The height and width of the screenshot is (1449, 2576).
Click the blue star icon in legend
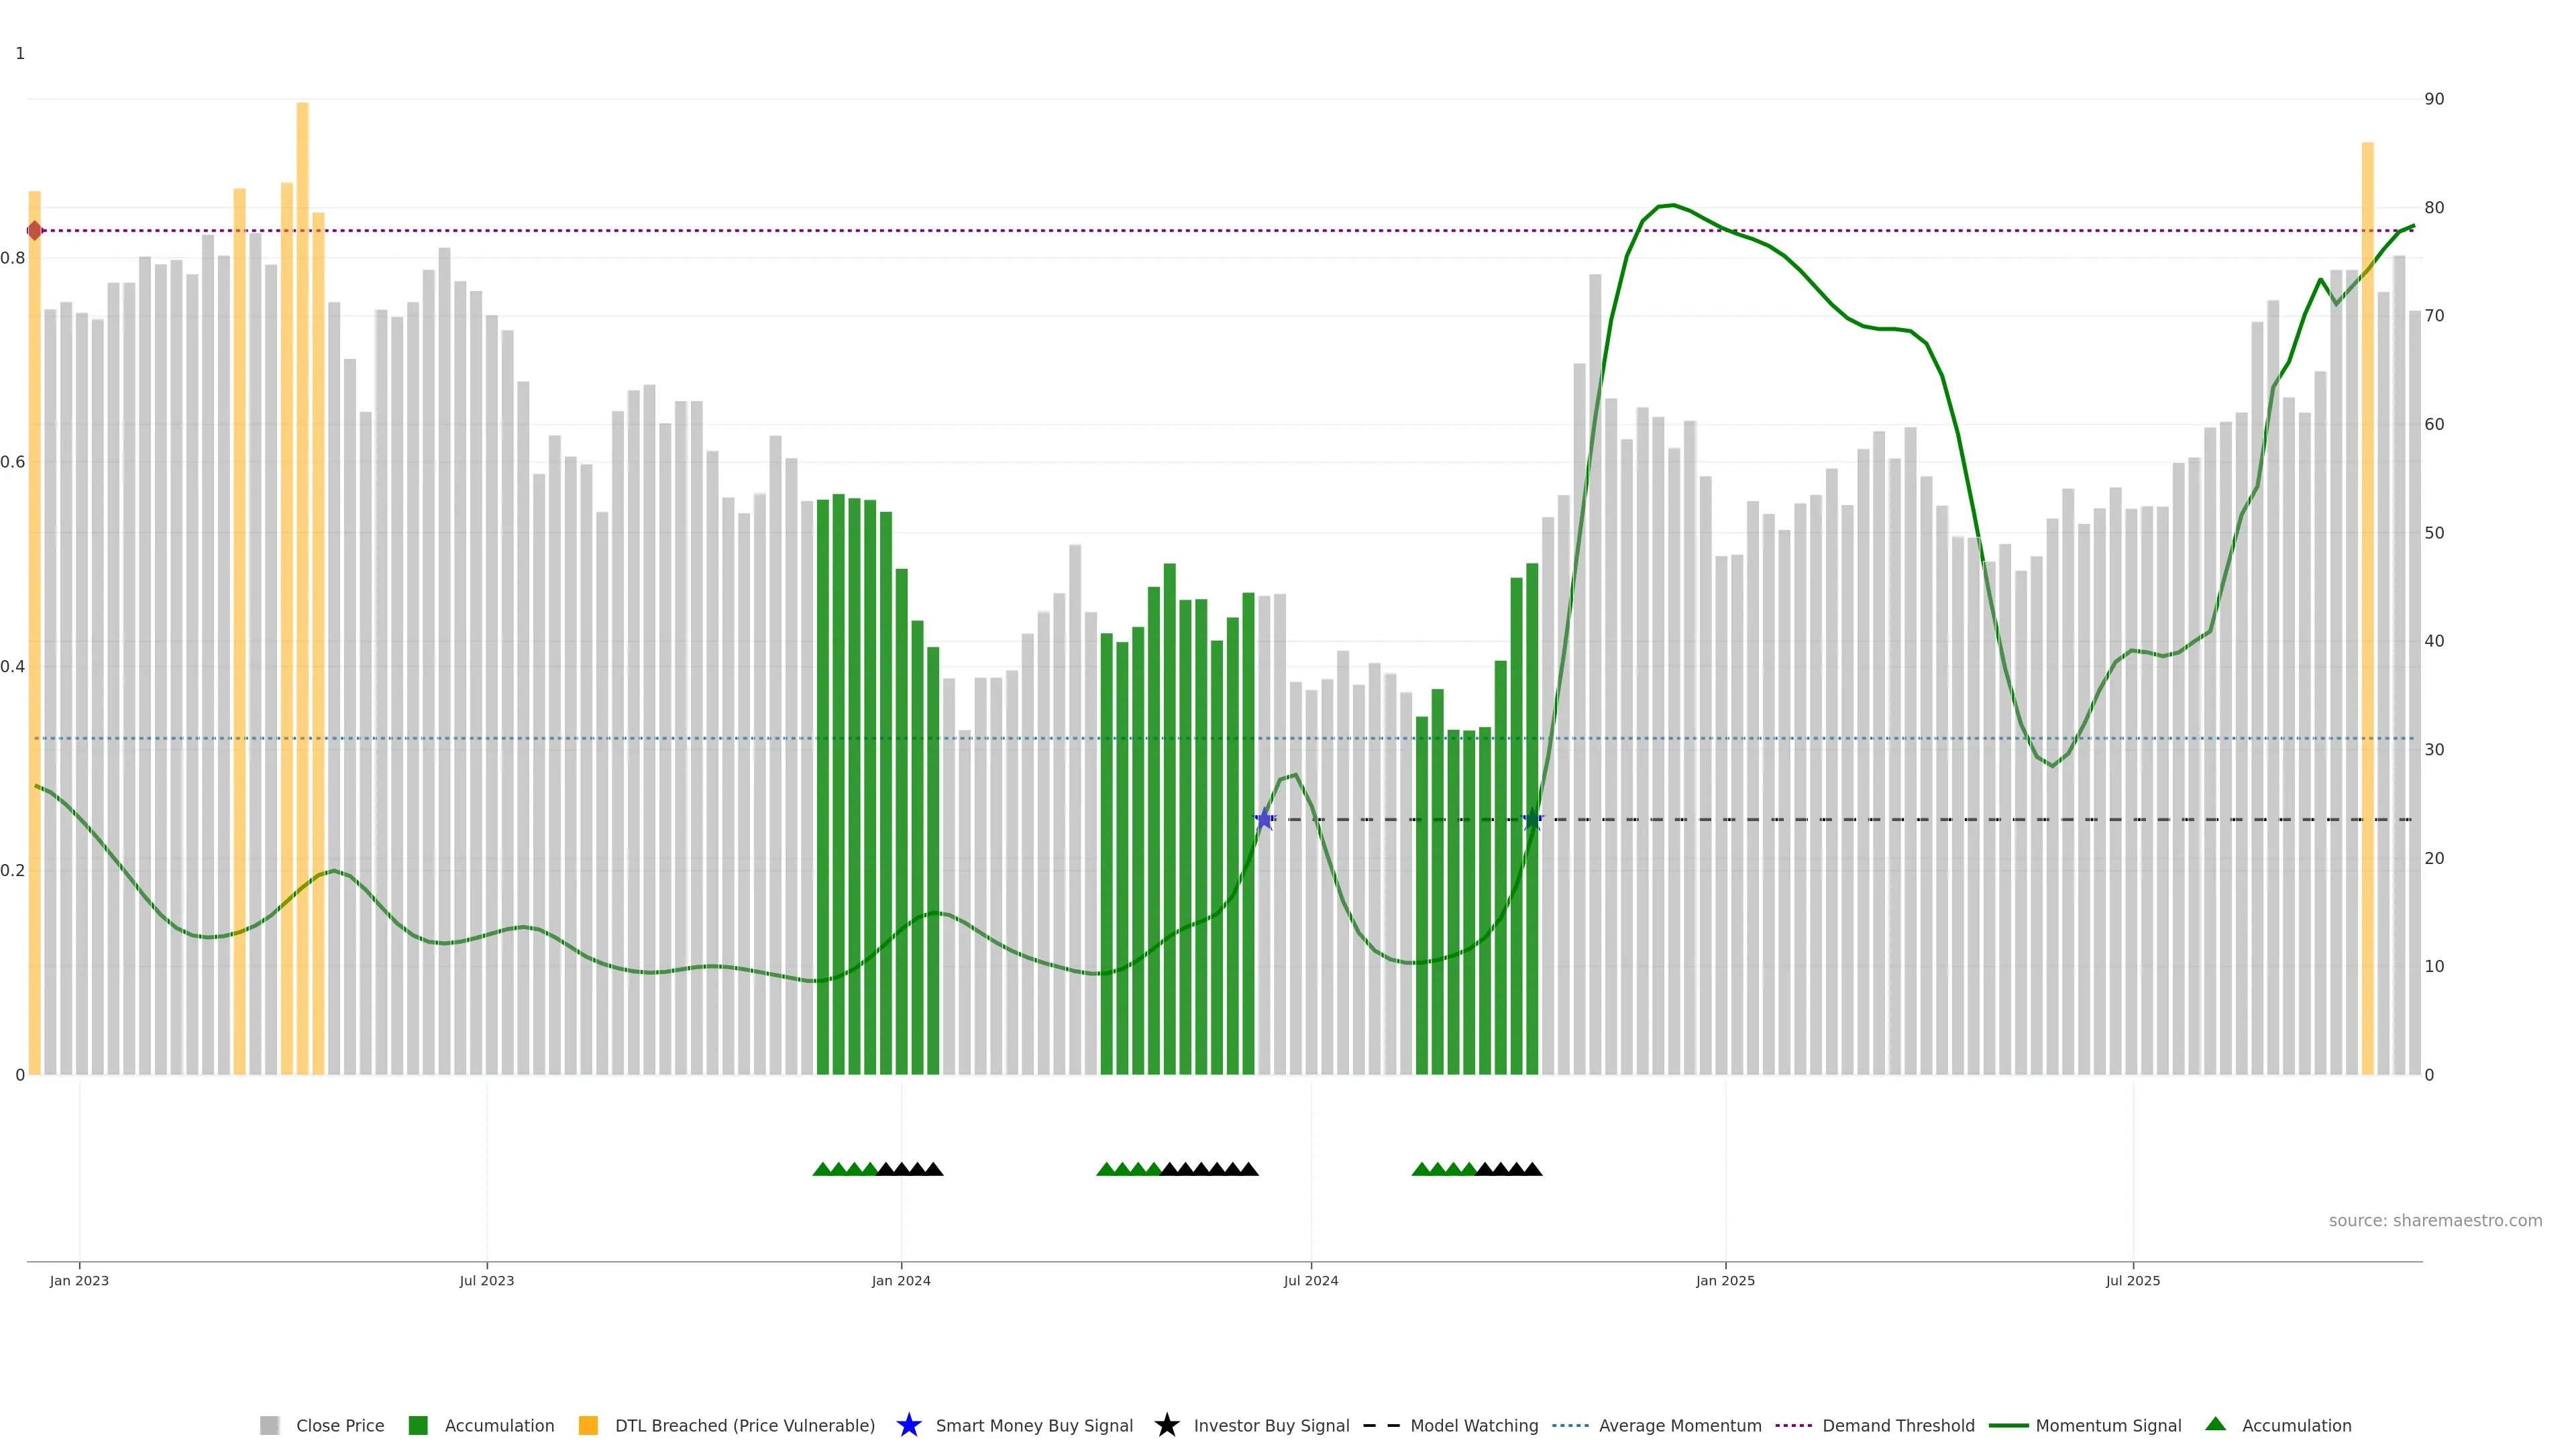click(x=908, y=1425)
